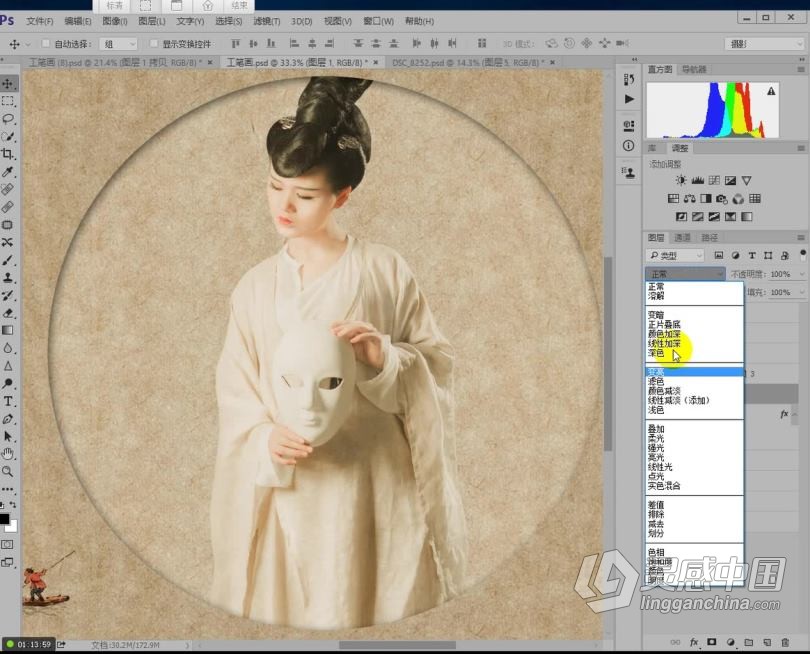Select the Crop tool

coord(8,154)
